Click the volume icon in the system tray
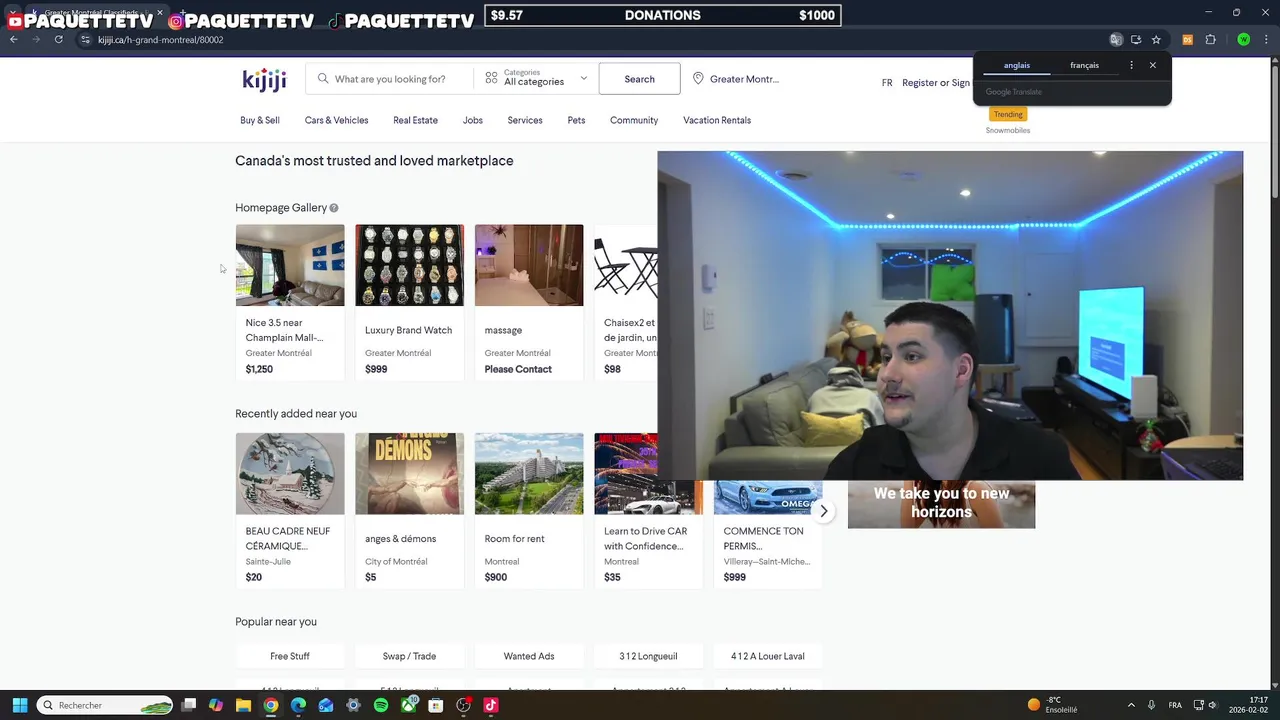Viewport: 1280px width, 720px height. [1213, 705]
